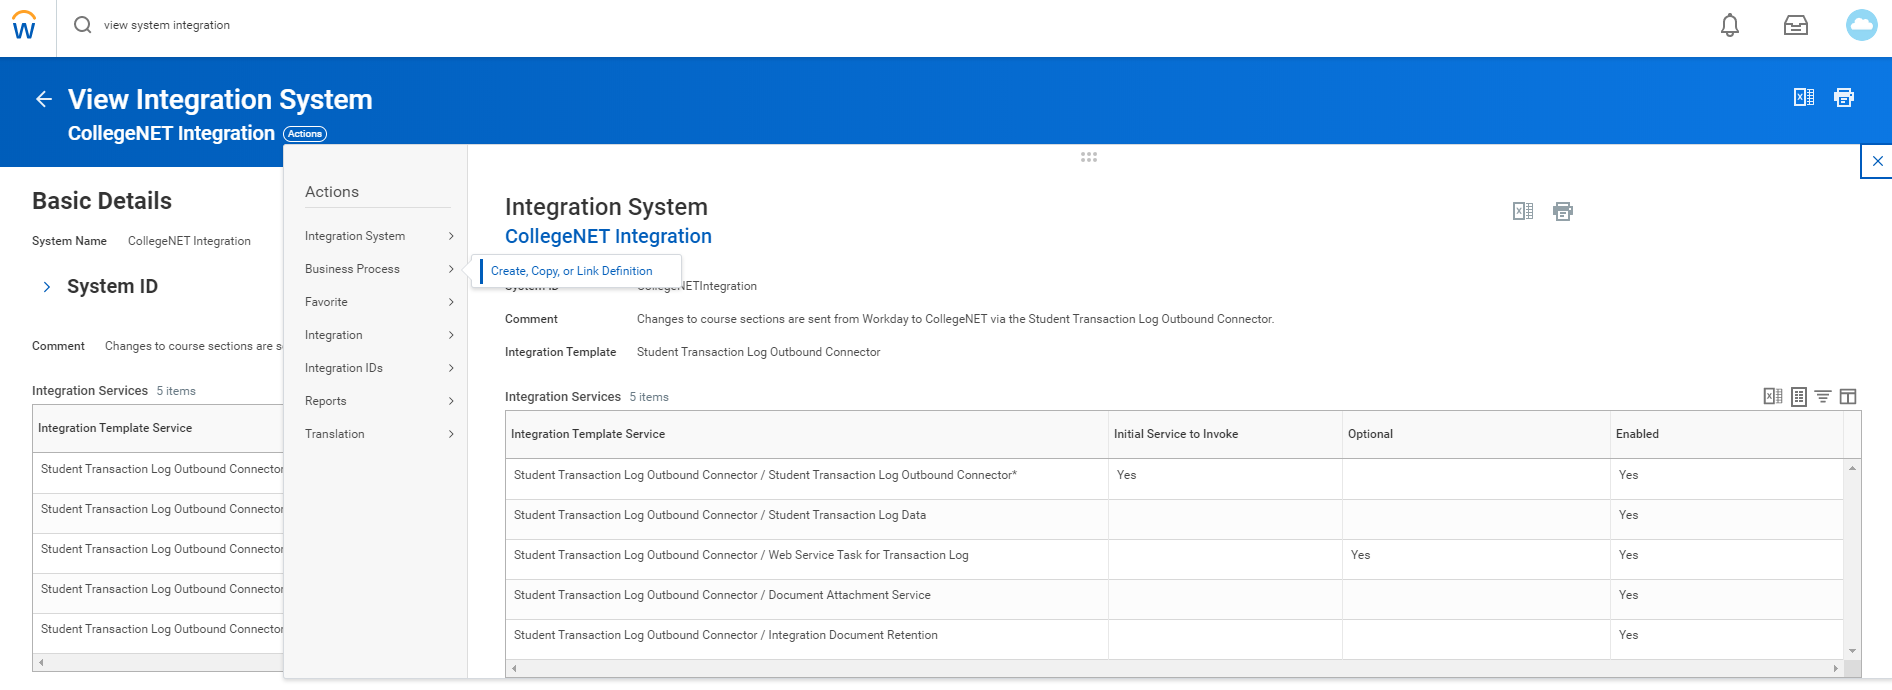Open filter icon on Integration Services table
The height and width of the screenshot is (690, 1892).
tap(1823, 397)
